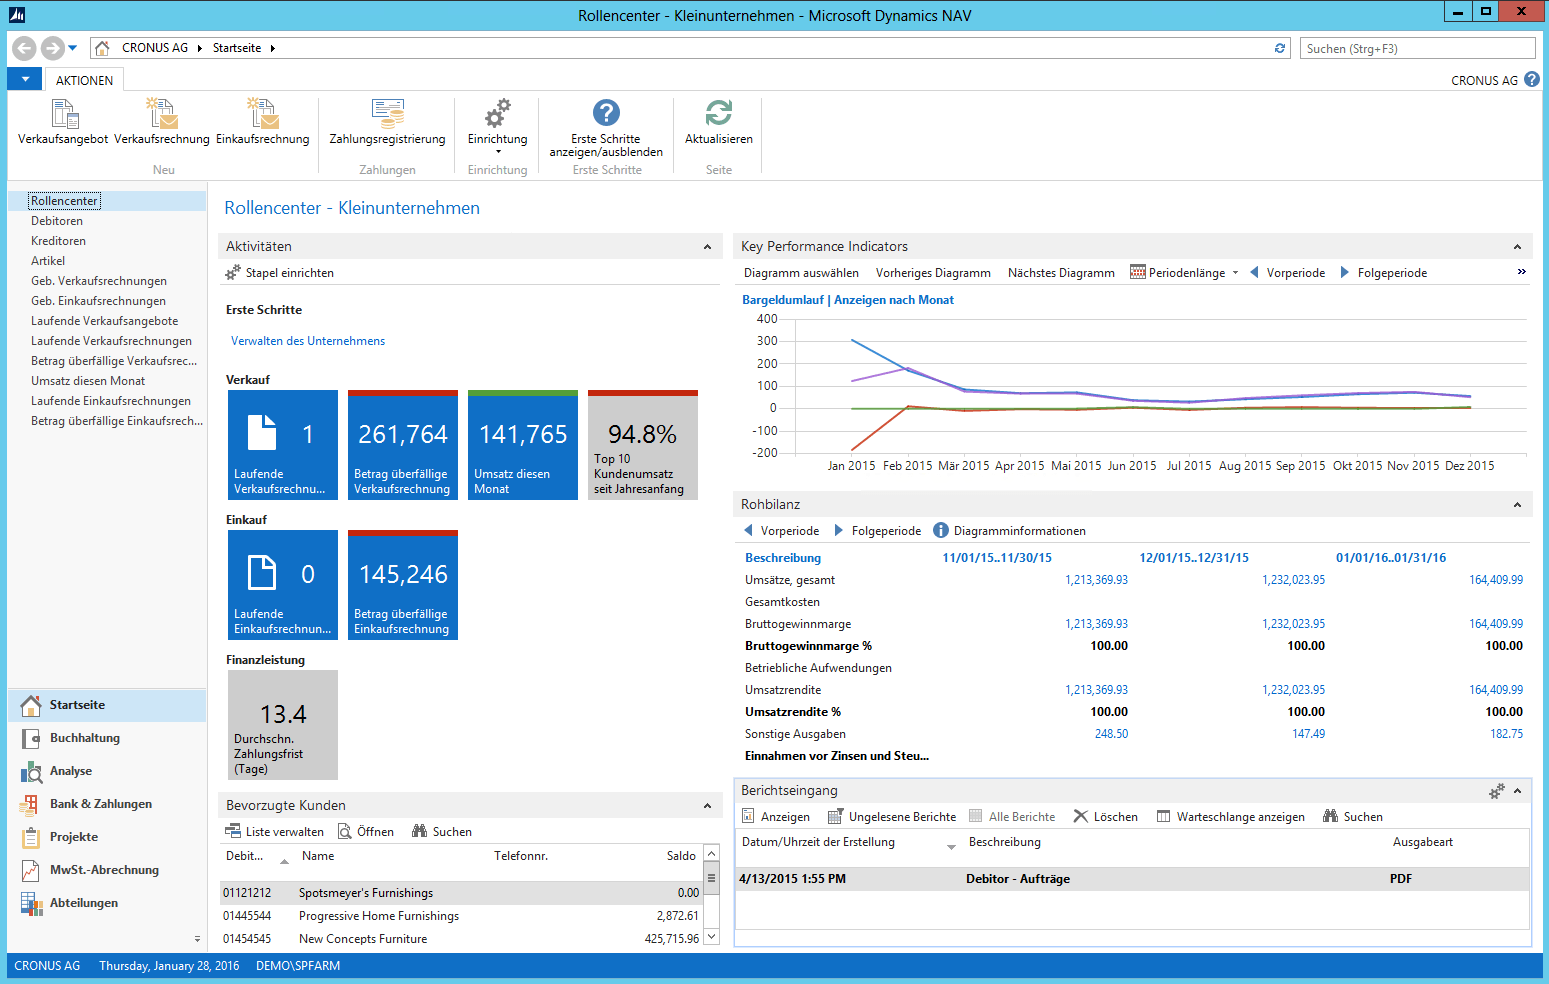
Task: Open Verwalten des Unternehmens link
Action: coord(308,341)
